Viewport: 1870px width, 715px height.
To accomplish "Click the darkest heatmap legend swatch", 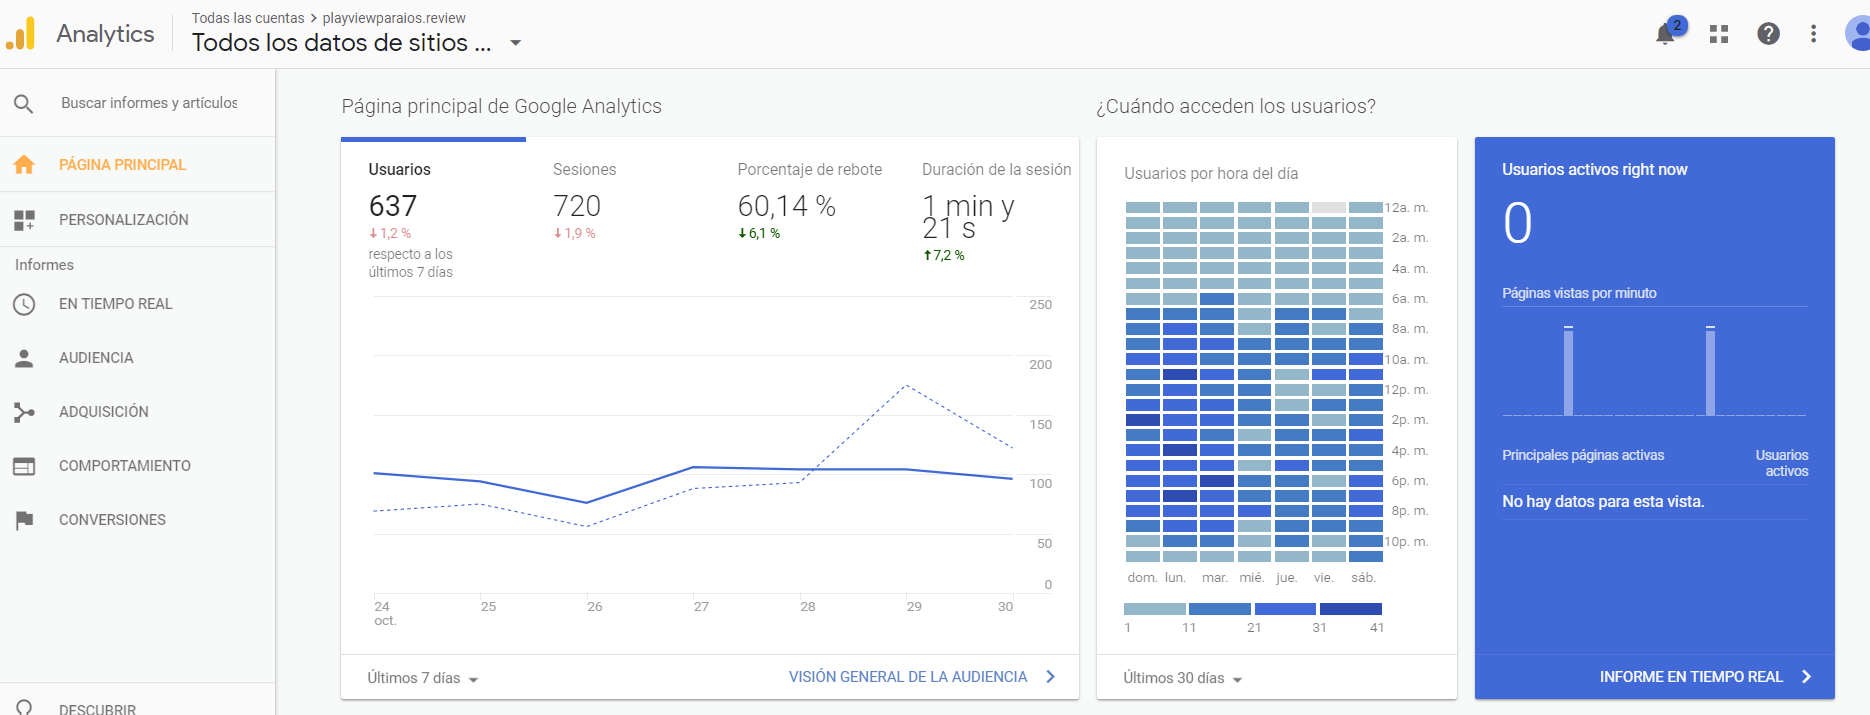I will coord(1351,609).
